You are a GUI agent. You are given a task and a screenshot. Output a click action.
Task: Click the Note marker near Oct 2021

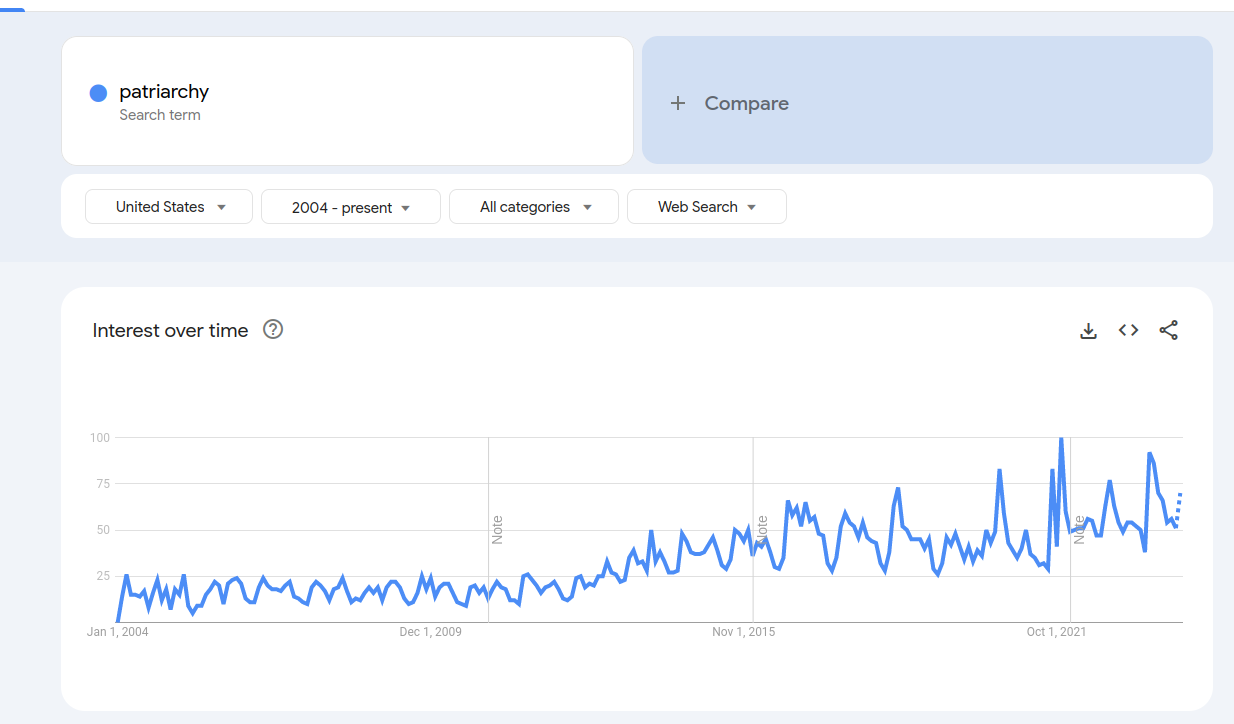click(x=1079, y=530)
